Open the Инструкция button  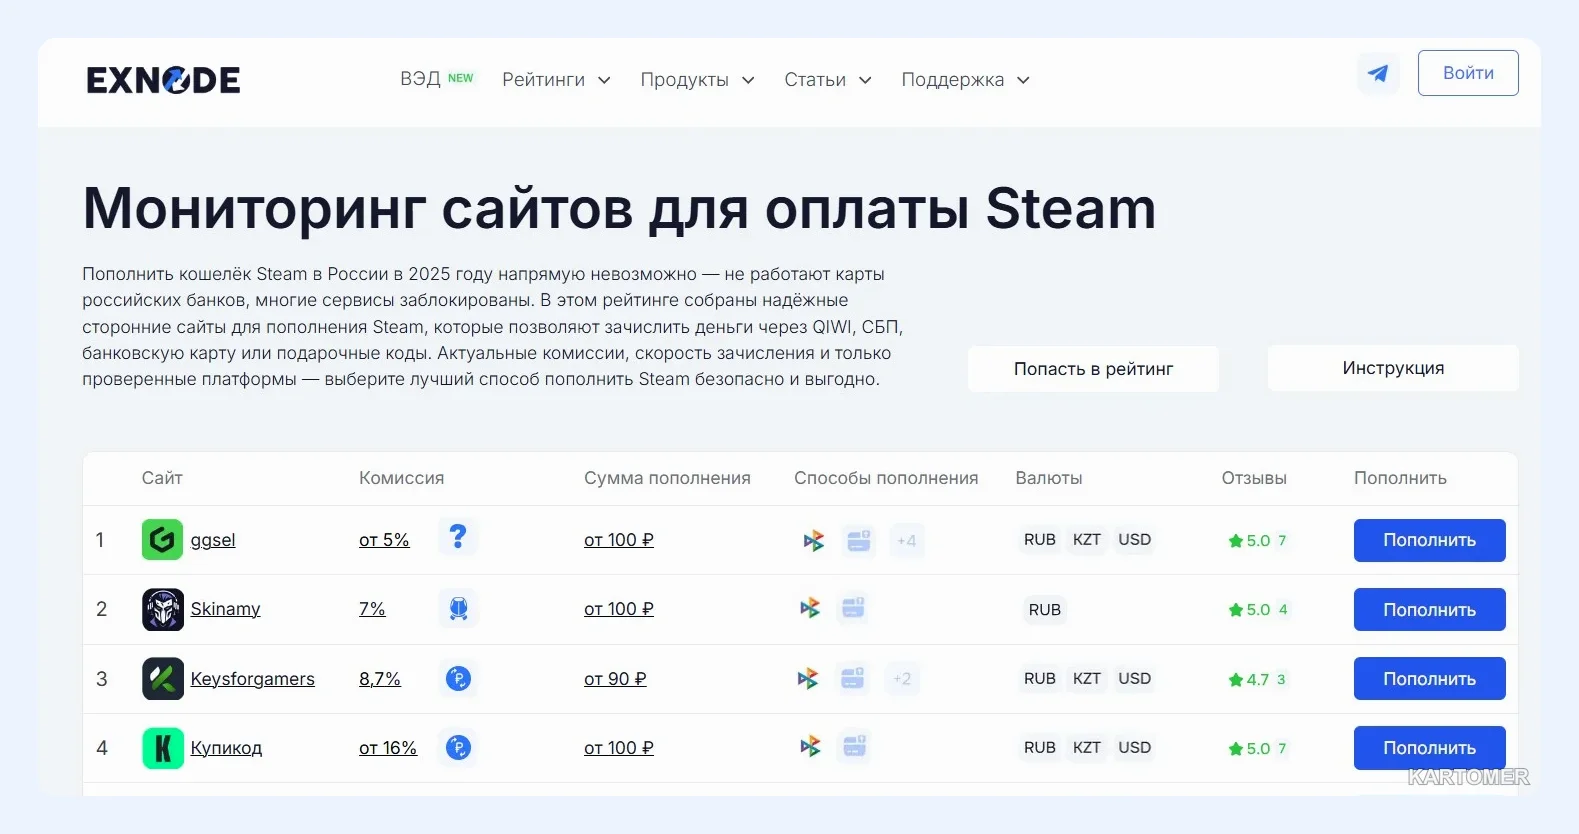pos(1393,368)
